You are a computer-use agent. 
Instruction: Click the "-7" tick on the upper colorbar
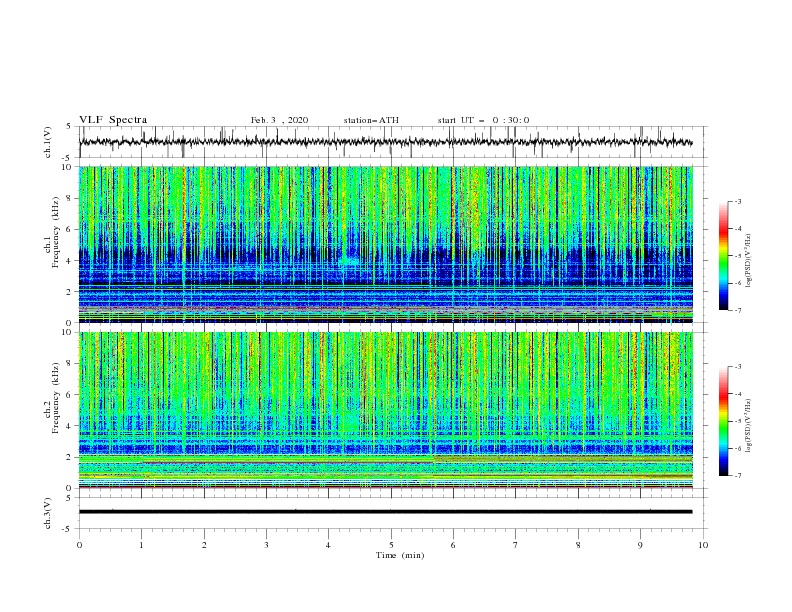click(x=738, y=310)
